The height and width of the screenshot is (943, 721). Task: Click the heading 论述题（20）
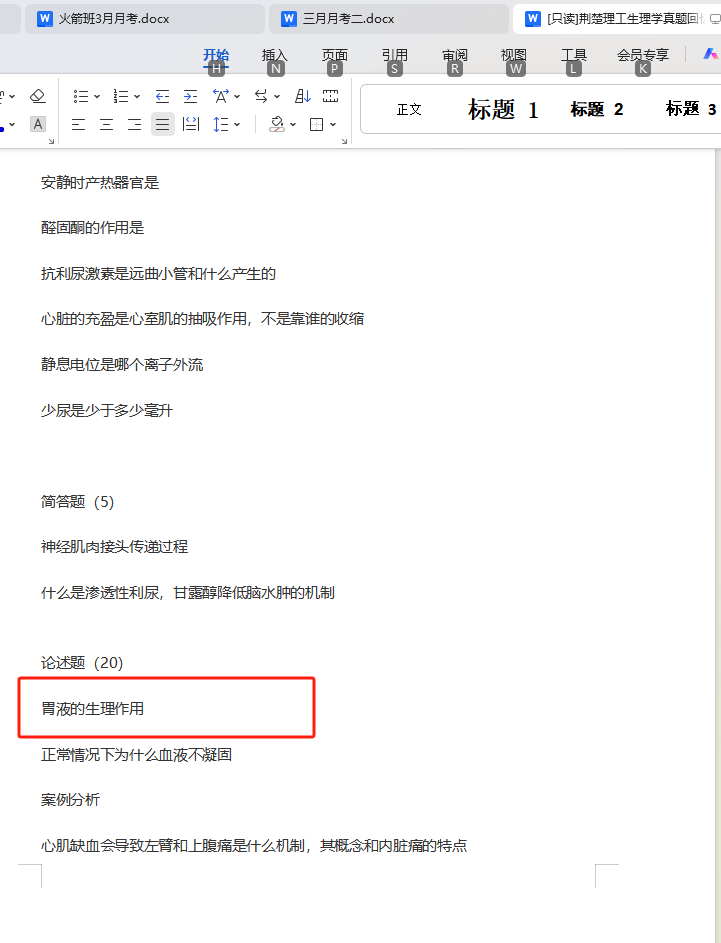pos(82,663)
